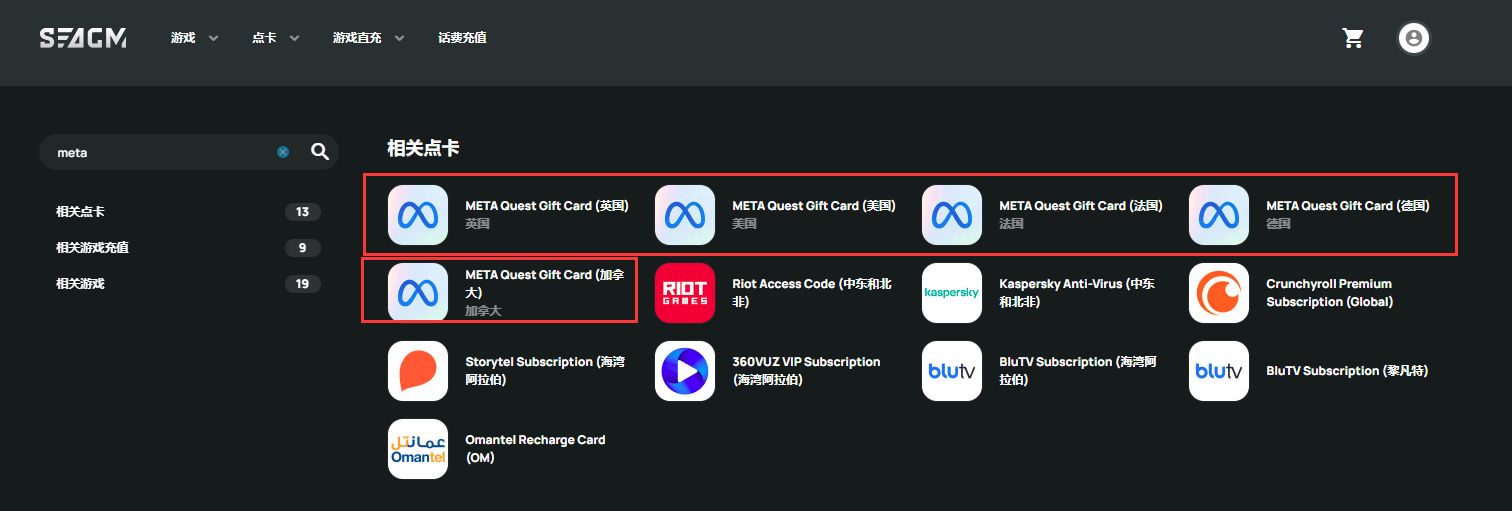Open Storytel Subscription (海湾阿拉伯)
Screen dimensions: 1512x511
tap(545, 371)
